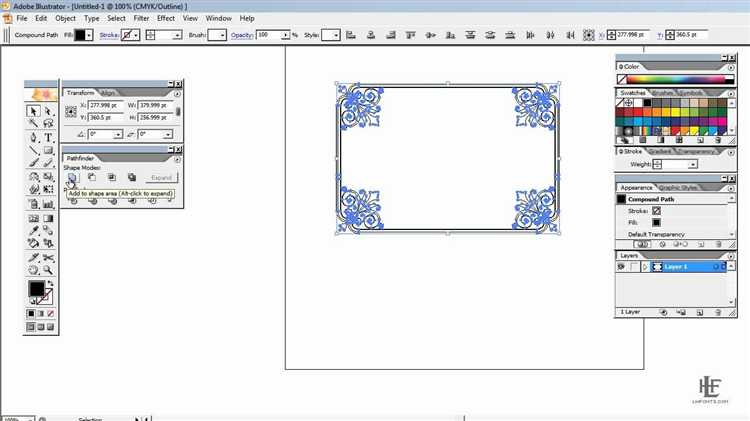Click the Expand button in Pathfinder
750x421 pixels.
[x=160, y=178]
